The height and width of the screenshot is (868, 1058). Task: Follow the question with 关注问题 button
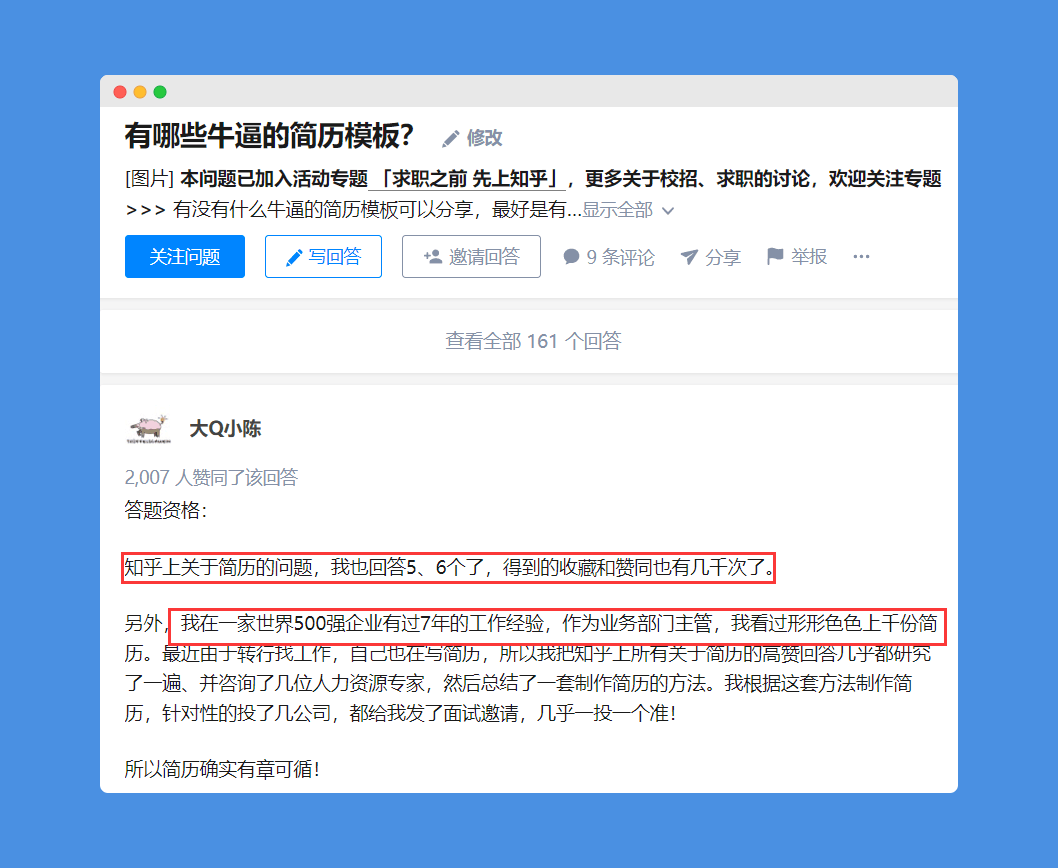[x=185, y=256]
